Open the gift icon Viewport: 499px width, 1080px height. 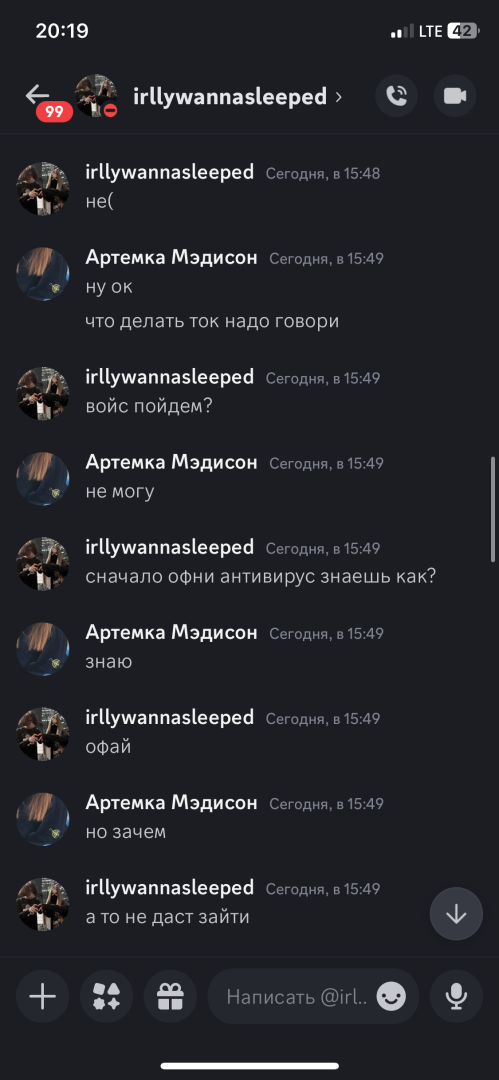[170, 996]
